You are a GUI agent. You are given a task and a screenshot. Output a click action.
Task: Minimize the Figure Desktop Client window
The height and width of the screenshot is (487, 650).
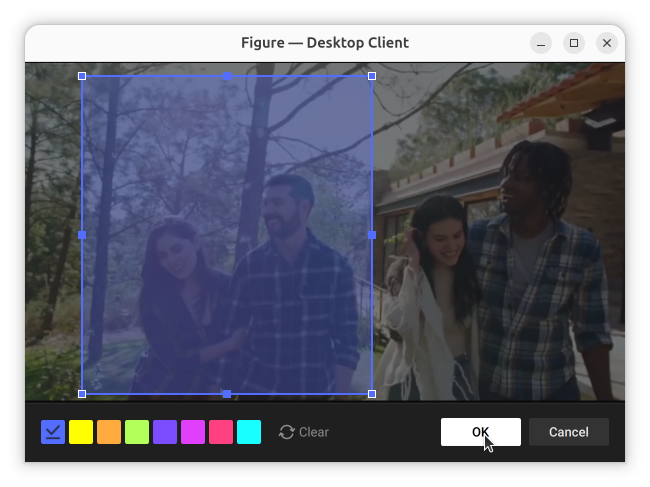coord(541,43)
